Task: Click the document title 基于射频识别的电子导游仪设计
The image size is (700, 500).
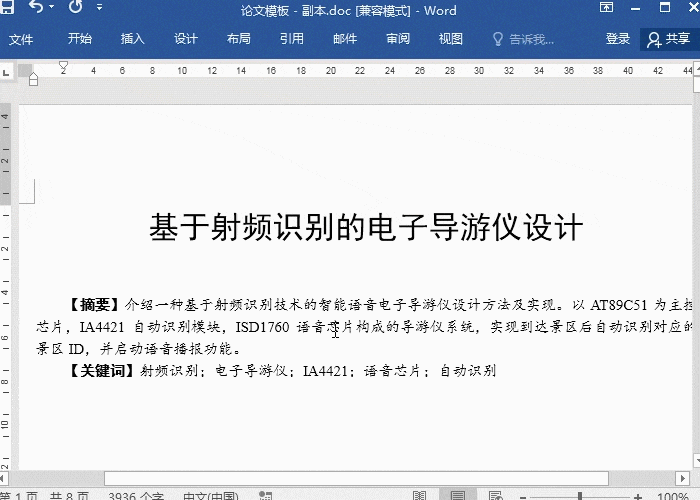Action: 366,227
